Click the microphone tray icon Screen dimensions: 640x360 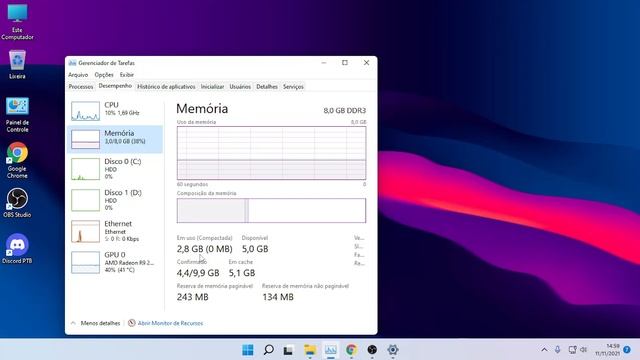tap(558, 350)
